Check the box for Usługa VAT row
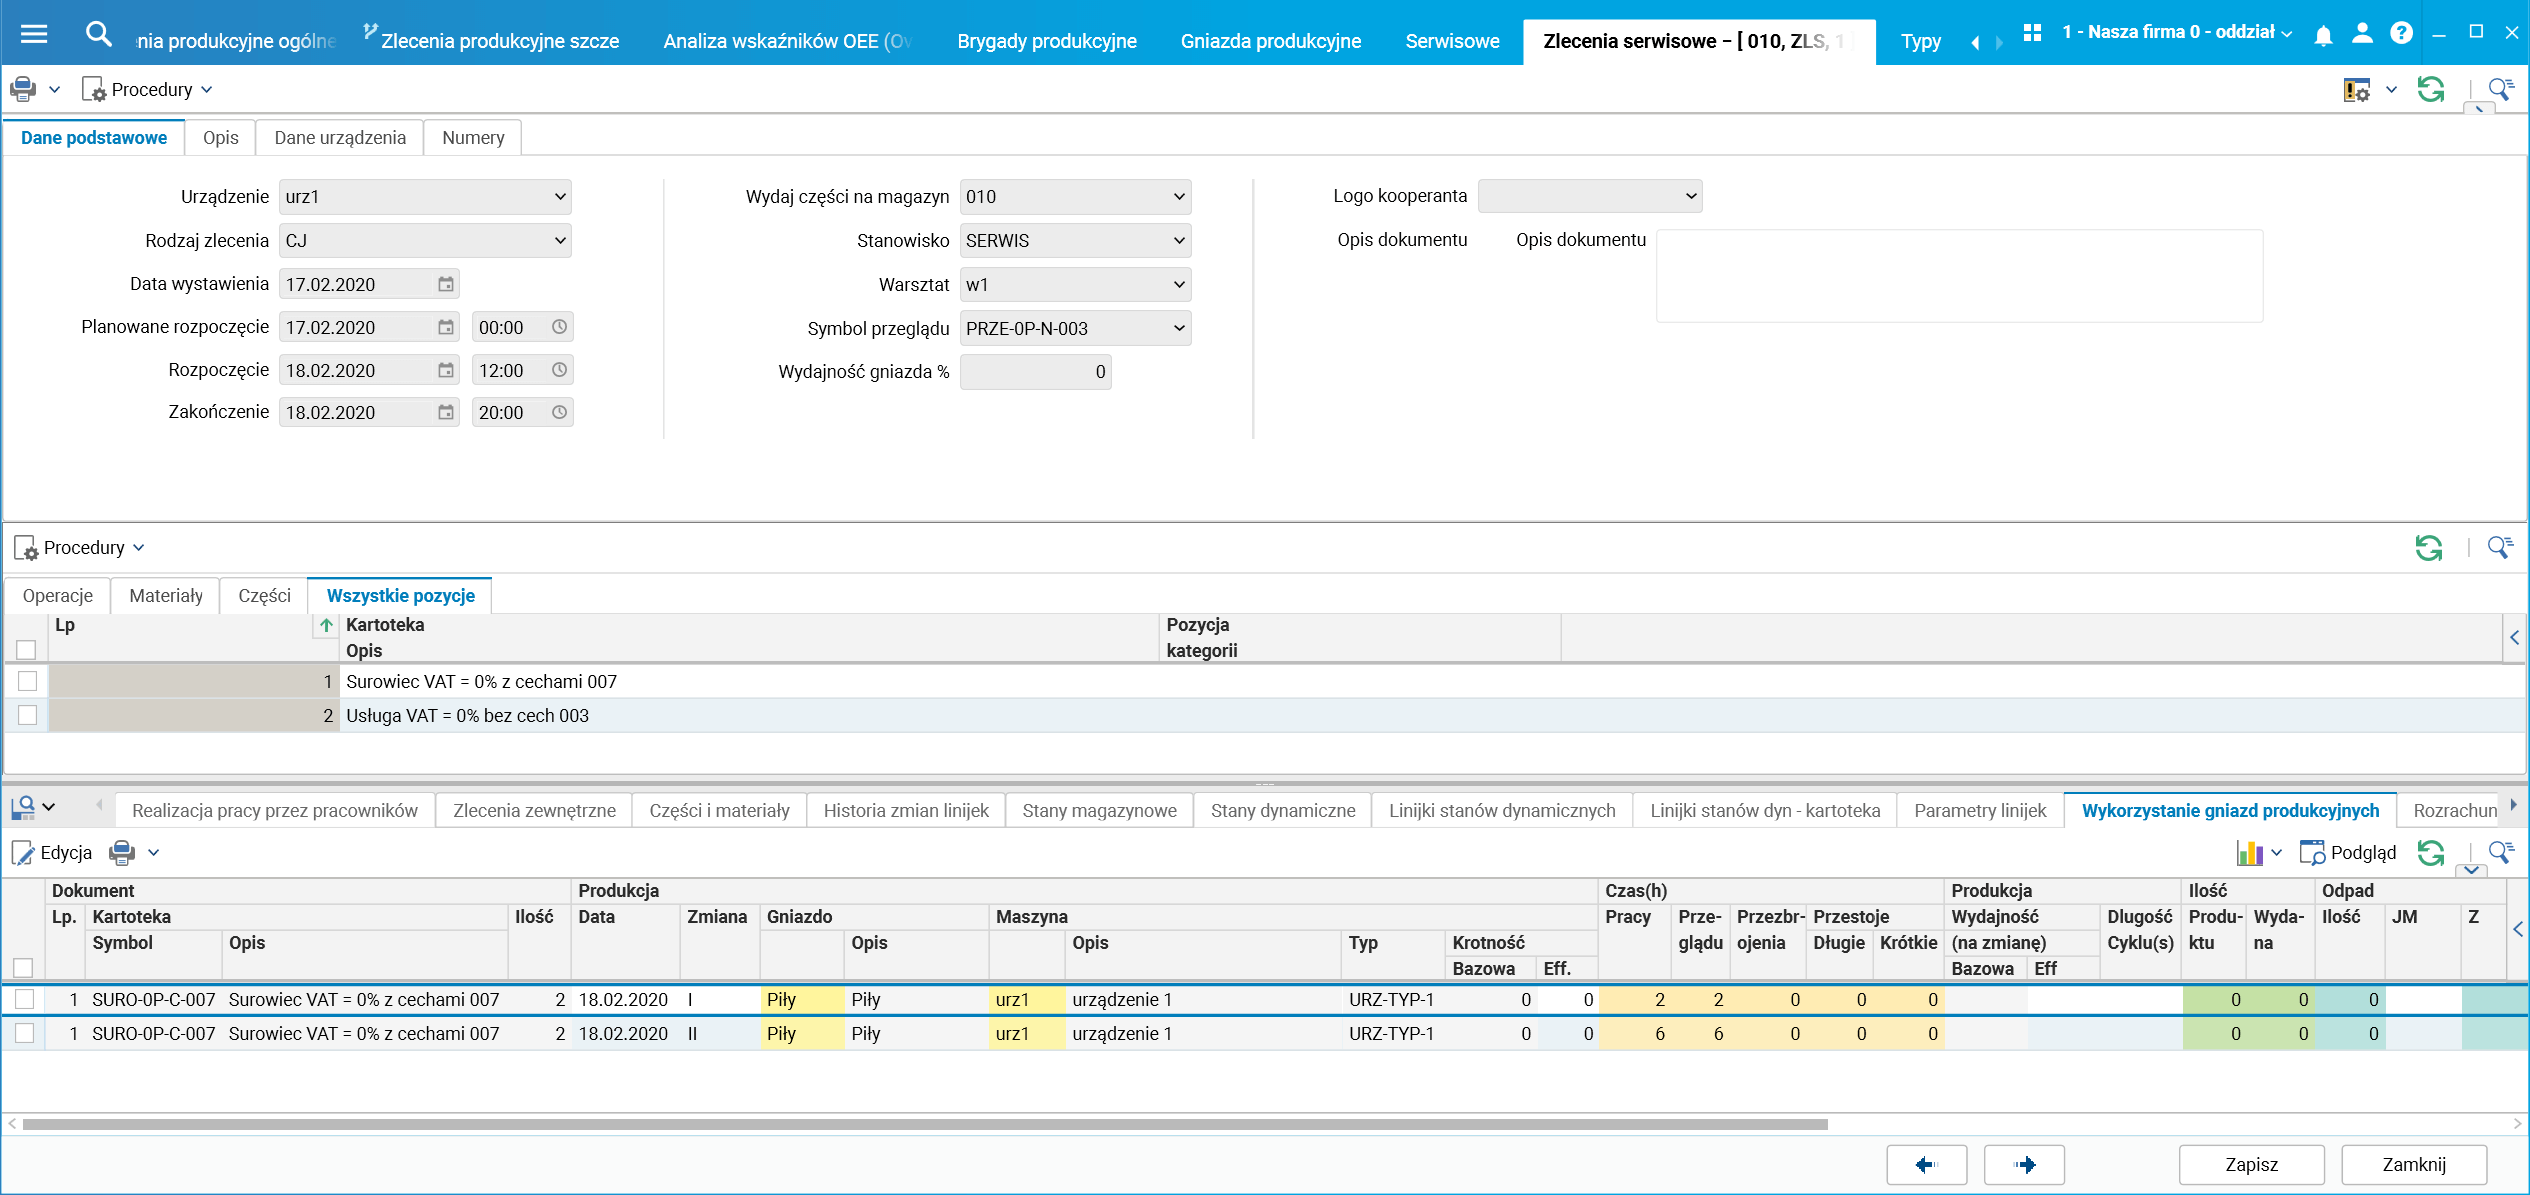The image size is (2530, 1195). (27, 715)
